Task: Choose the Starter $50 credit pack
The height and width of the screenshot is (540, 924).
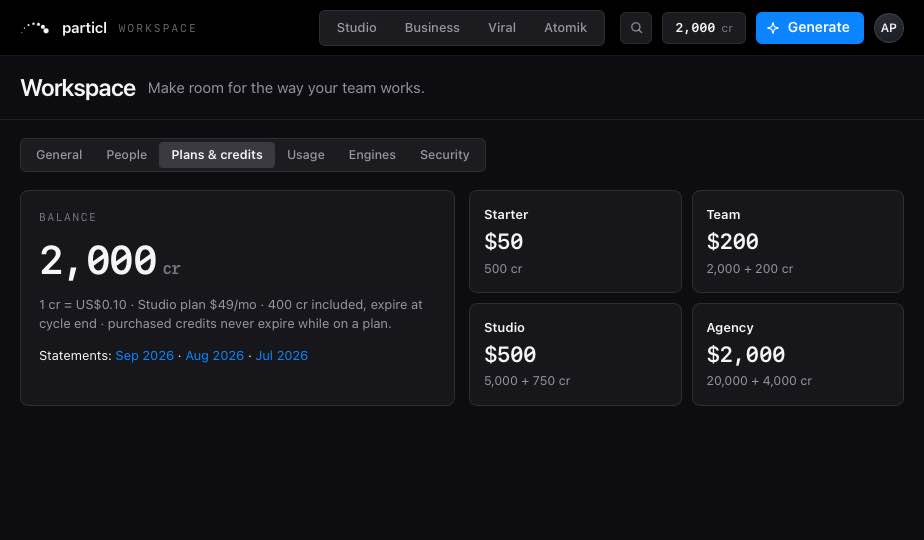Action: pos(575,241)
